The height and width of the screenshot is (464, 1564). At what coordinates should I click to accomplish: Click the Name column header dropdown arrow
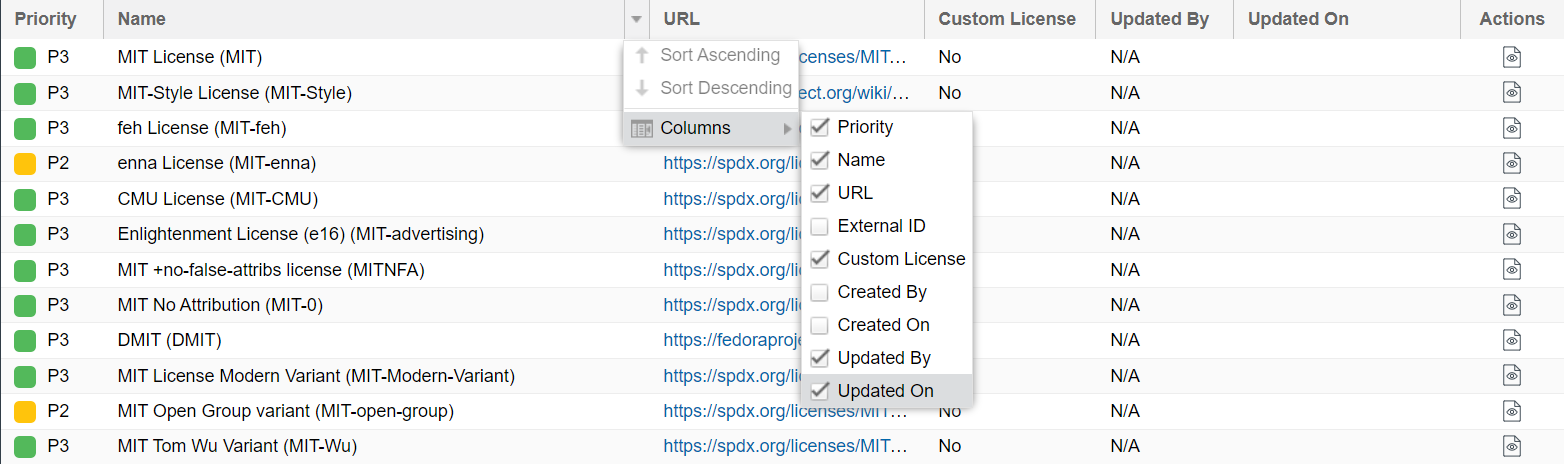(636, 19)
